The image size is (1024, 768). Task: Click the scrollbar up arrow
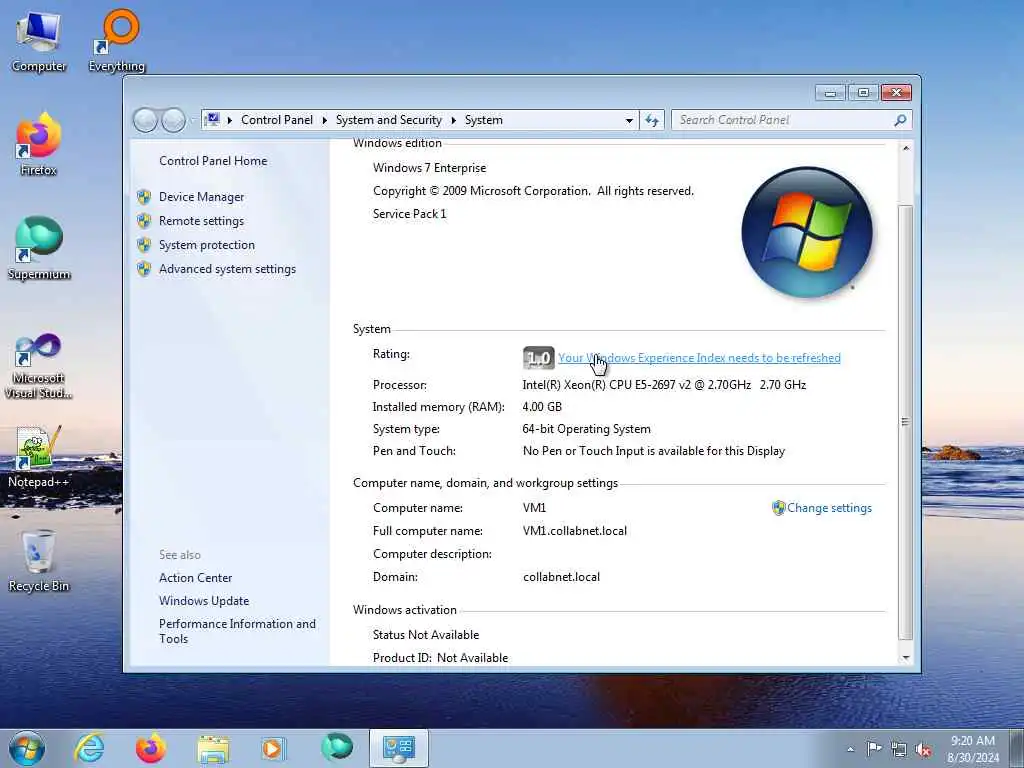tap(905, 148)
